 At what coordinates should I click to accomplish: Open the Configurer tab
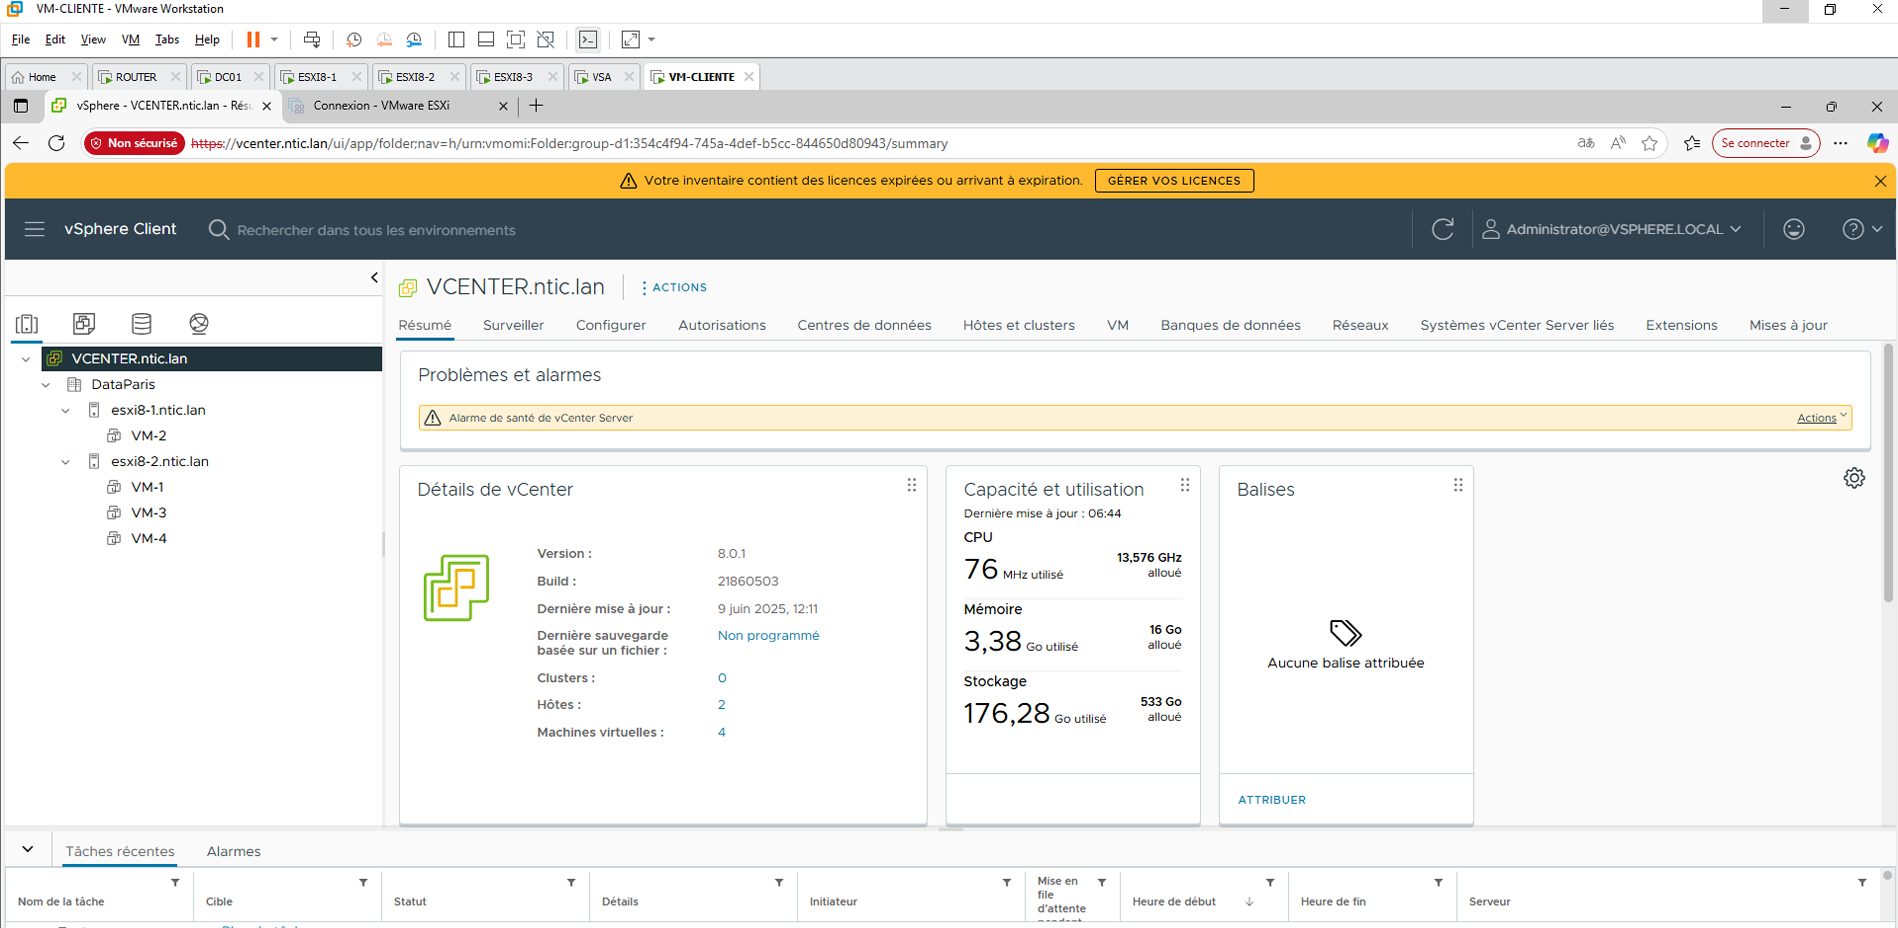pos(611,325)
